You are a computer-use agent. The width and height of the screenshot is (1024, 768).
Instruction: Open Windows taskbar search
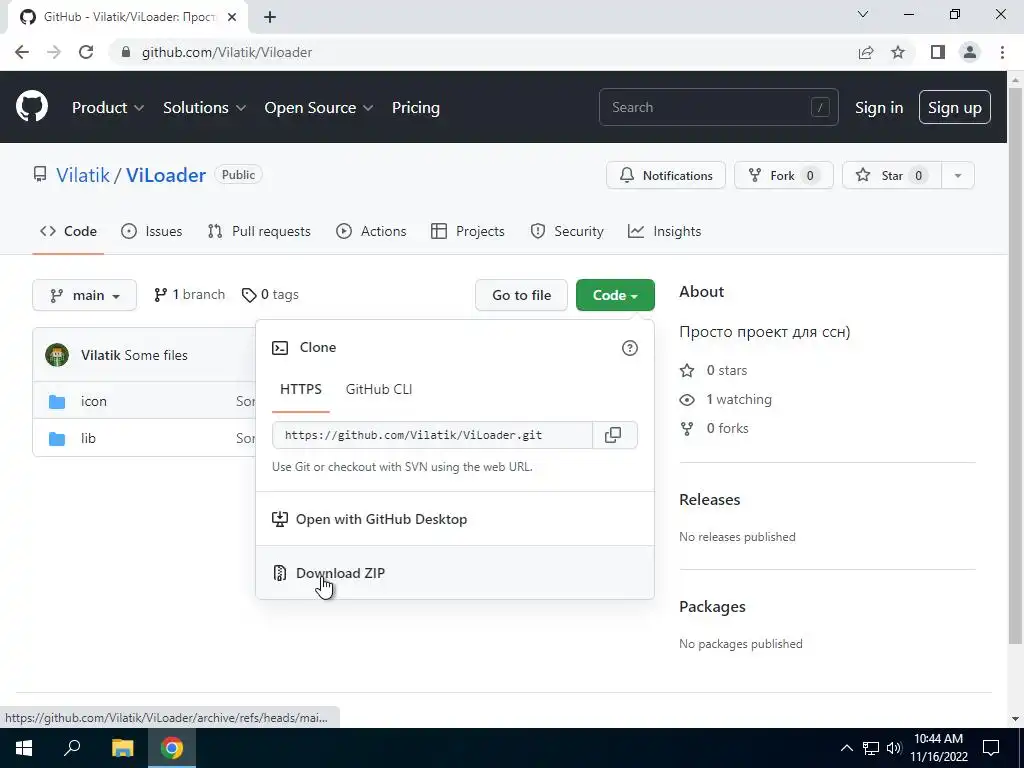pos(72,748)
